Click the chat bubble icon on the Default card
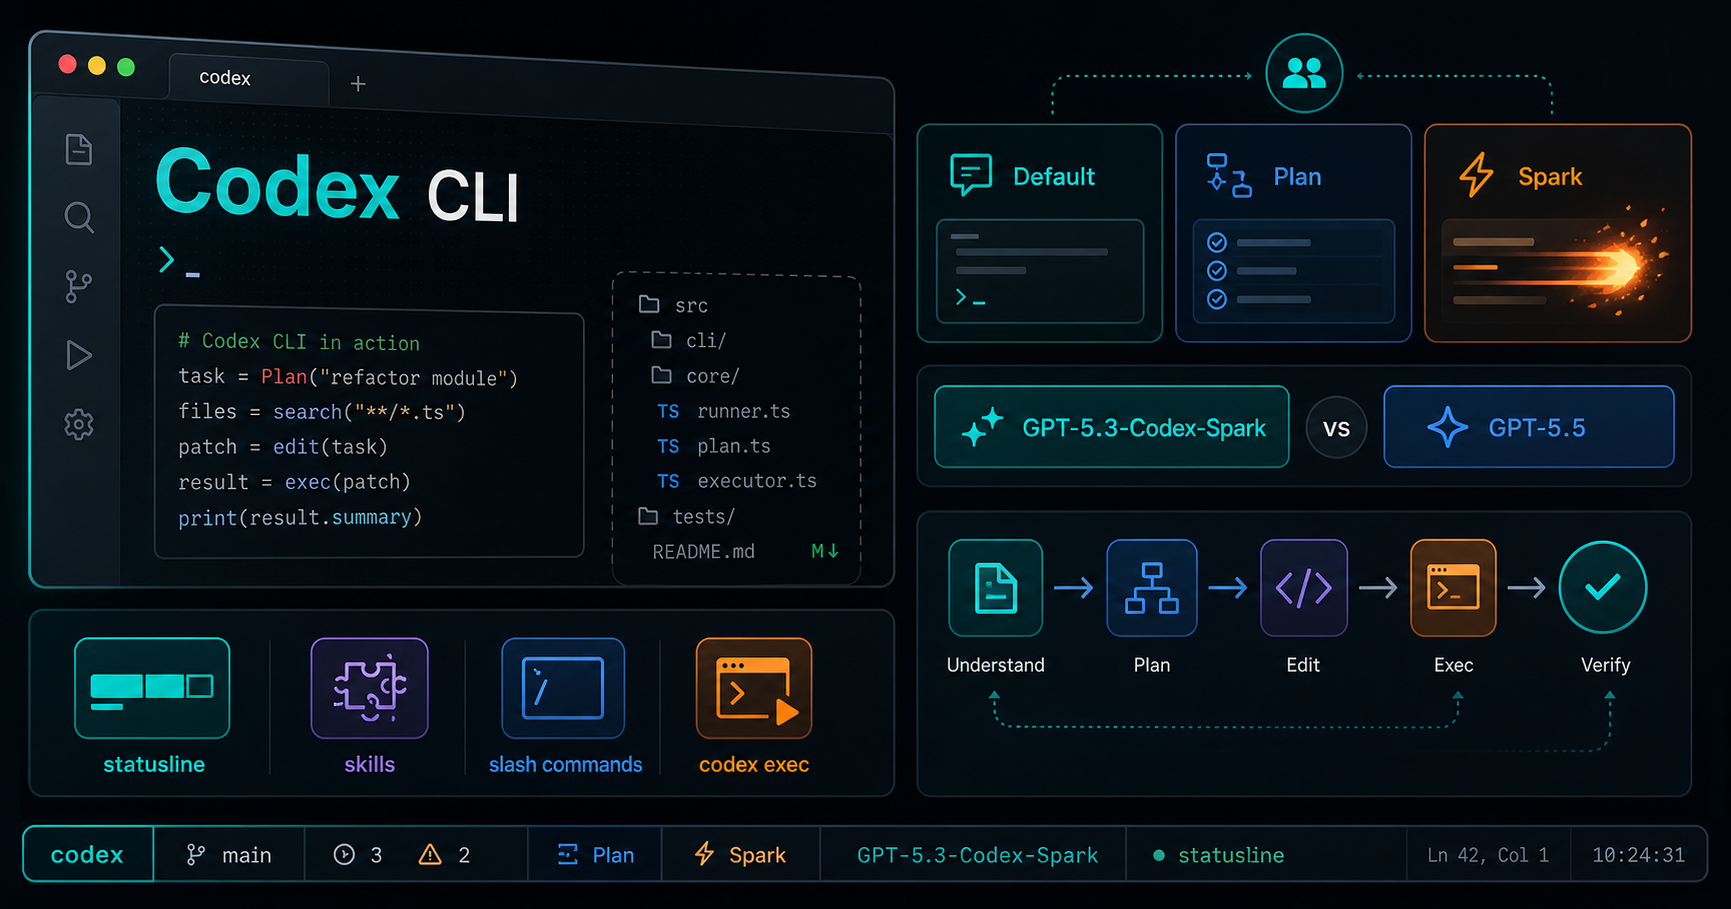The width and height of the screenshot is (1731, 909). pyautogui.click(x=971, y=175)
